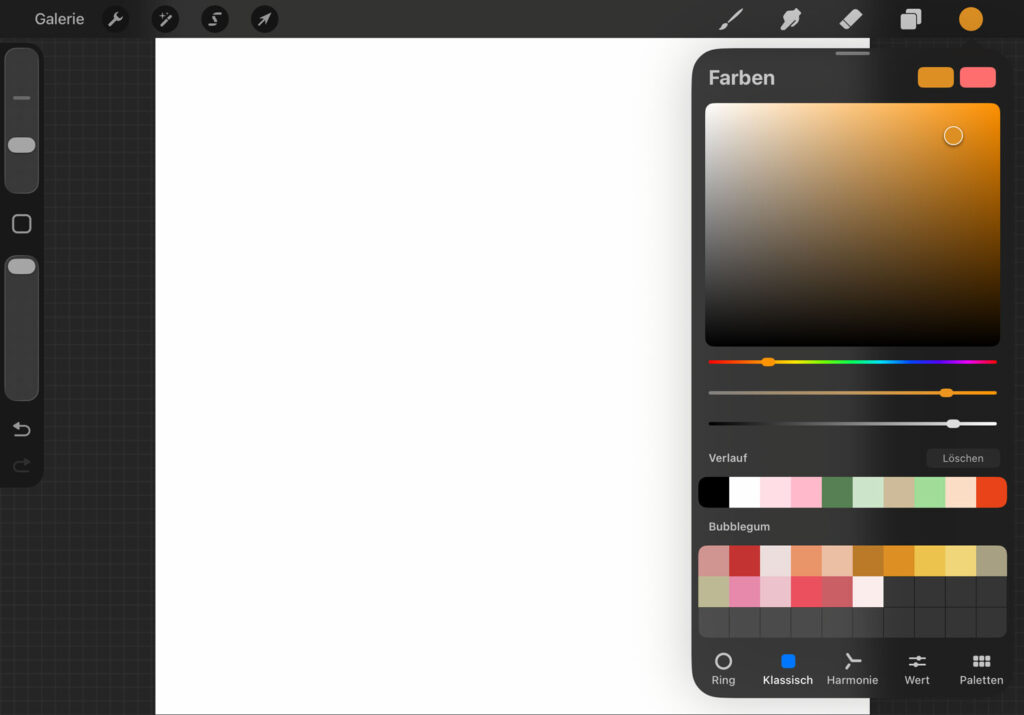This screenshot has width=1024, height=715.
Task: Tap the square Modify button in sidebar
Action: (x=22, y=224)
